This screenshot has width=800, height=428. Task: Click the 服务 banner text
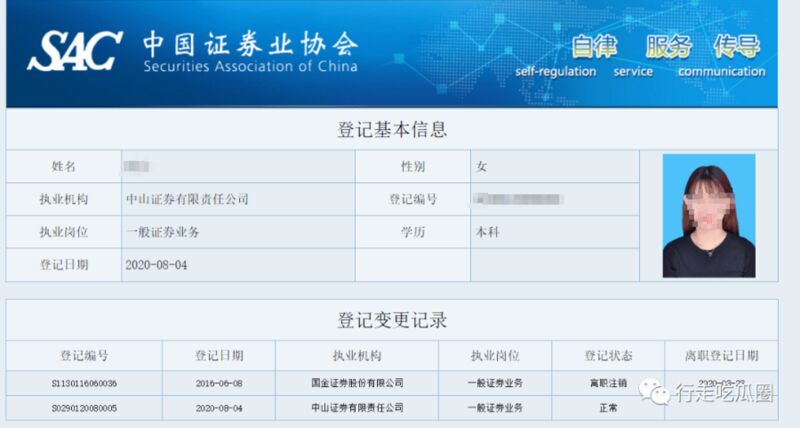pos(668,46)
